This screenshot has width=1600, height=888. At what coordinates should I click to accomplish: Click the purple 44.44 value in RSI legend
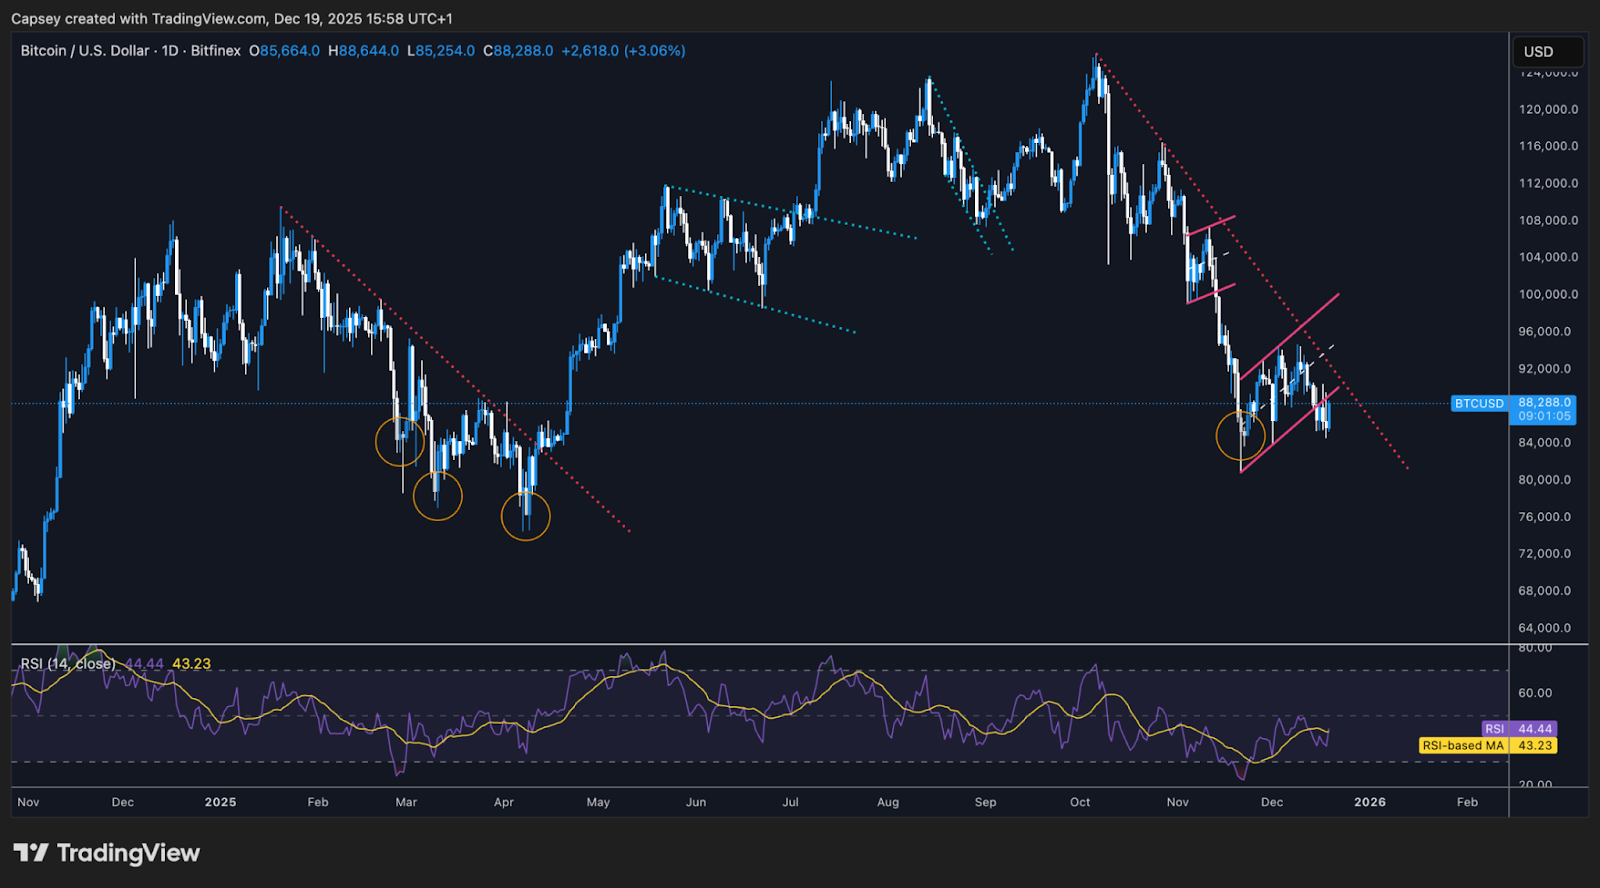(144, 664)
